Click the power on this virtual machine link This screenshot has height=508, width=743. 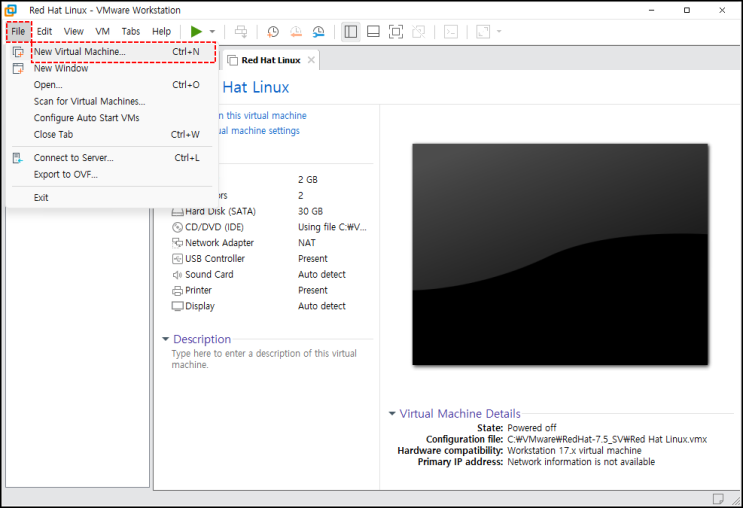click(x=263, y=116)
